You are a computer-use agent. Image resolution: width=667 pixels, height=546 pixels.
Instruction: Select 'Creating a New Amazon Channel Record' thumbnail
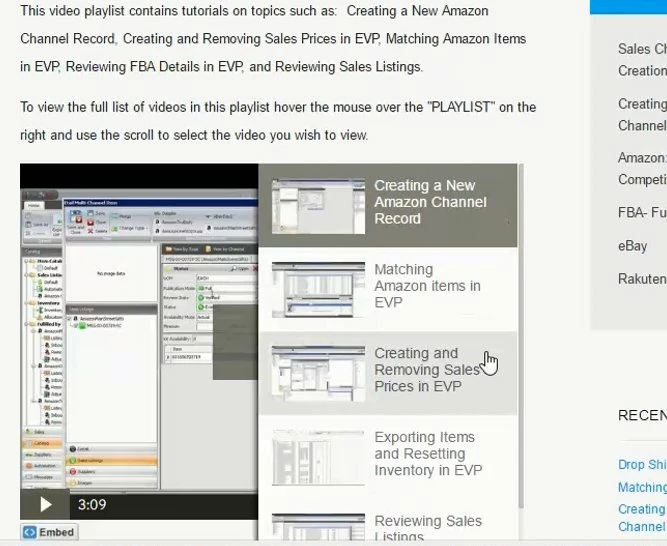pos(318,206)
